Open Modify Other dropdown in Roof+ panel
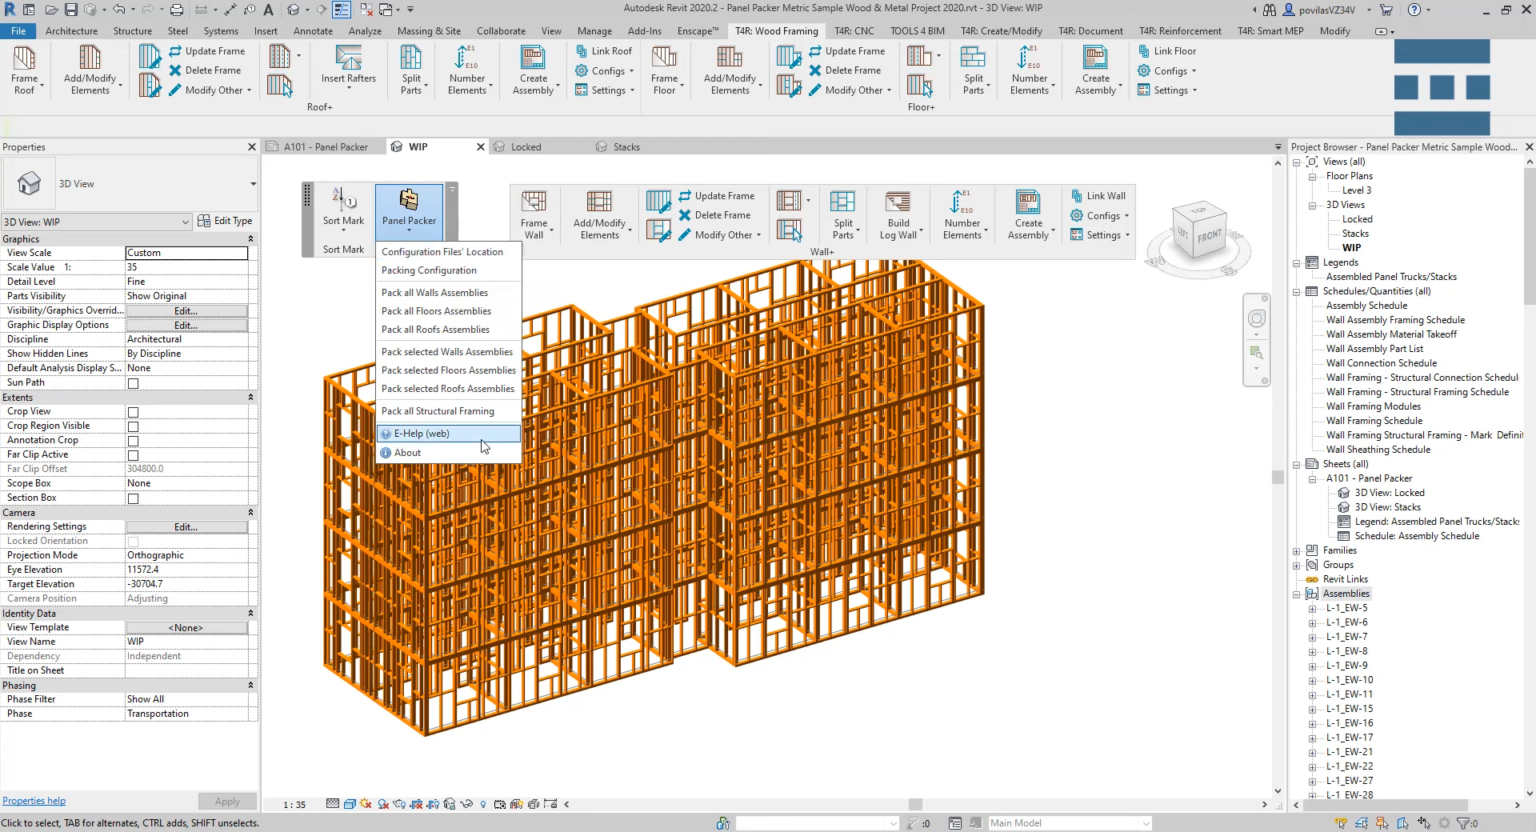Viewport: 1536px width, 832px height. pyautogui.click(x=210, y=90)
